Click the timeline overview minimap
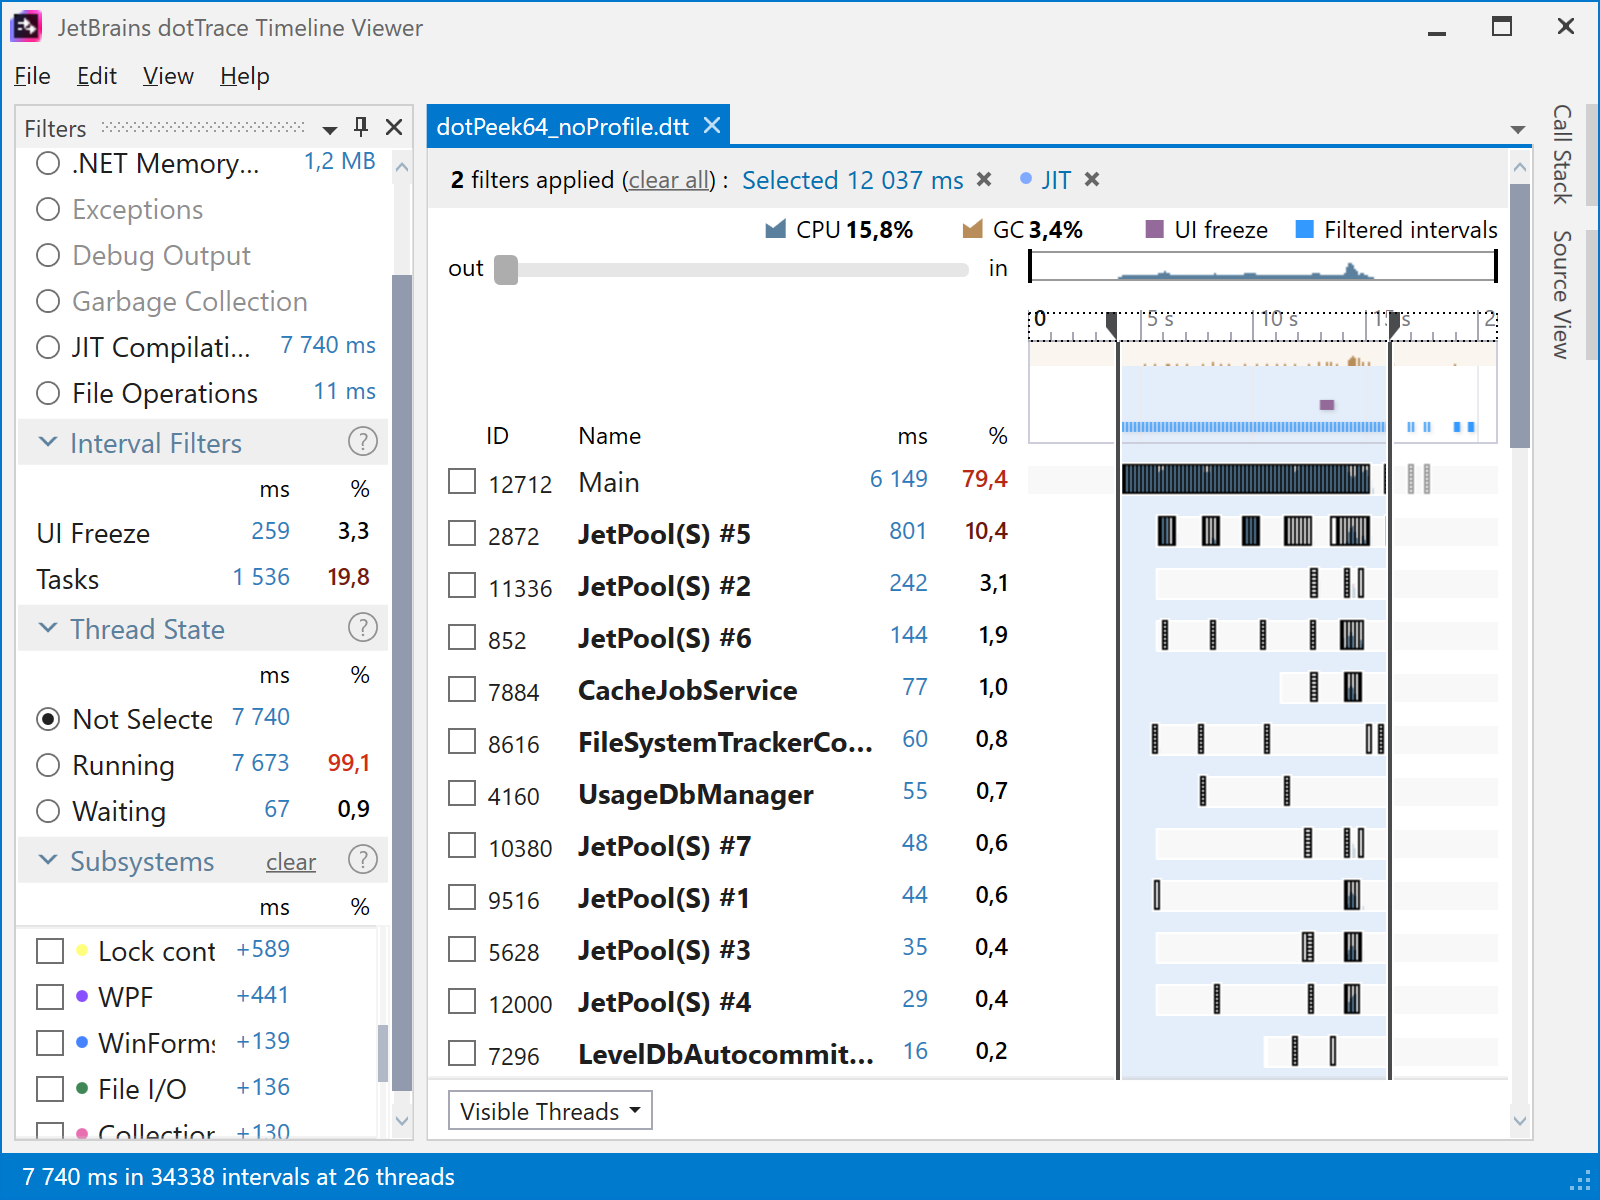Image resolution: width=1600 pixels, height=1200 pixels. tap(1263, 266)
